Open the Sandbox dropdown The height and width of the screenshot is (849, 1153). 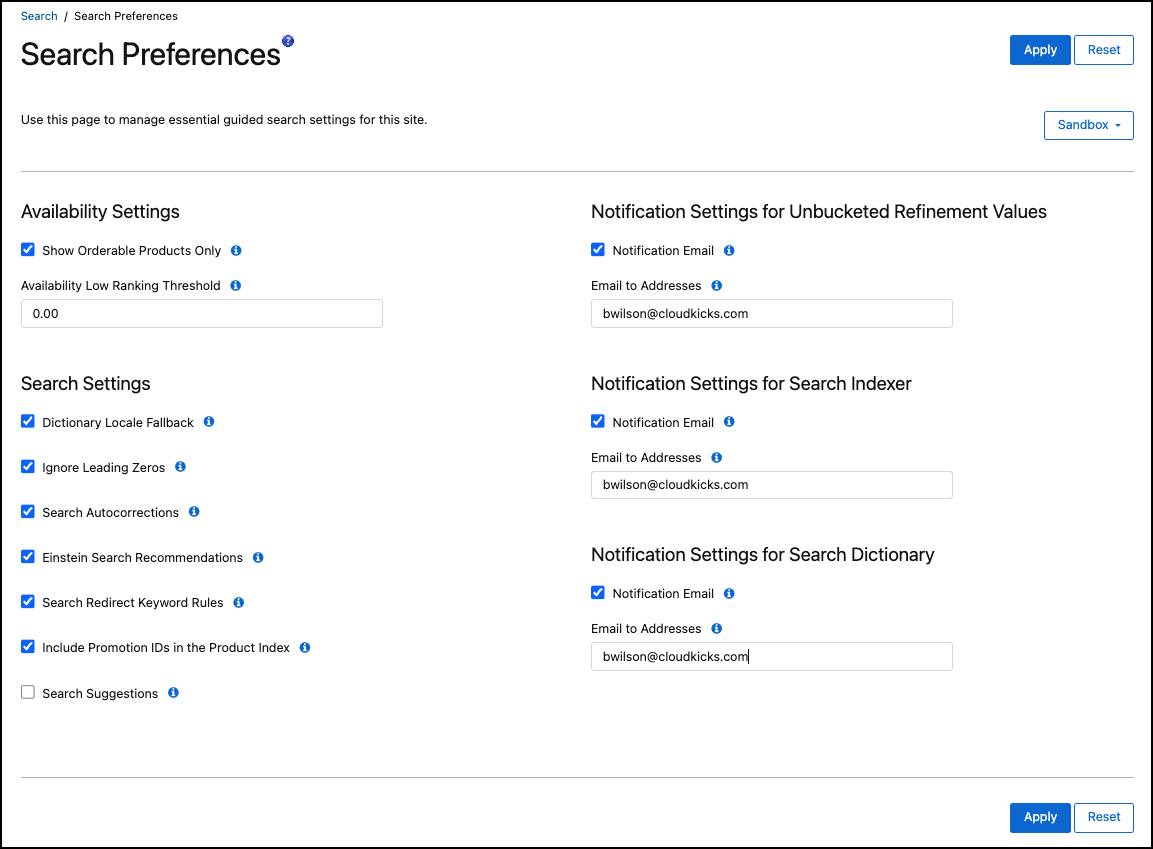(1088, 125)
